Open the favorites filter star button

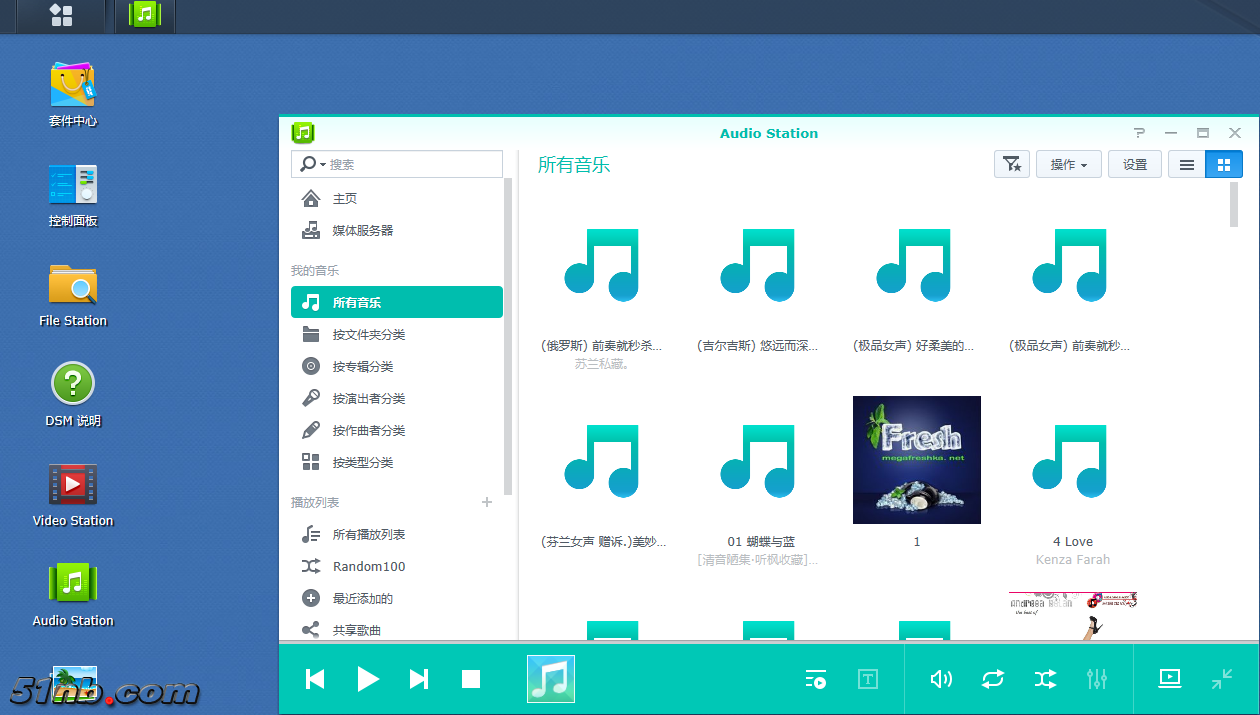[x=1012, y=165]
